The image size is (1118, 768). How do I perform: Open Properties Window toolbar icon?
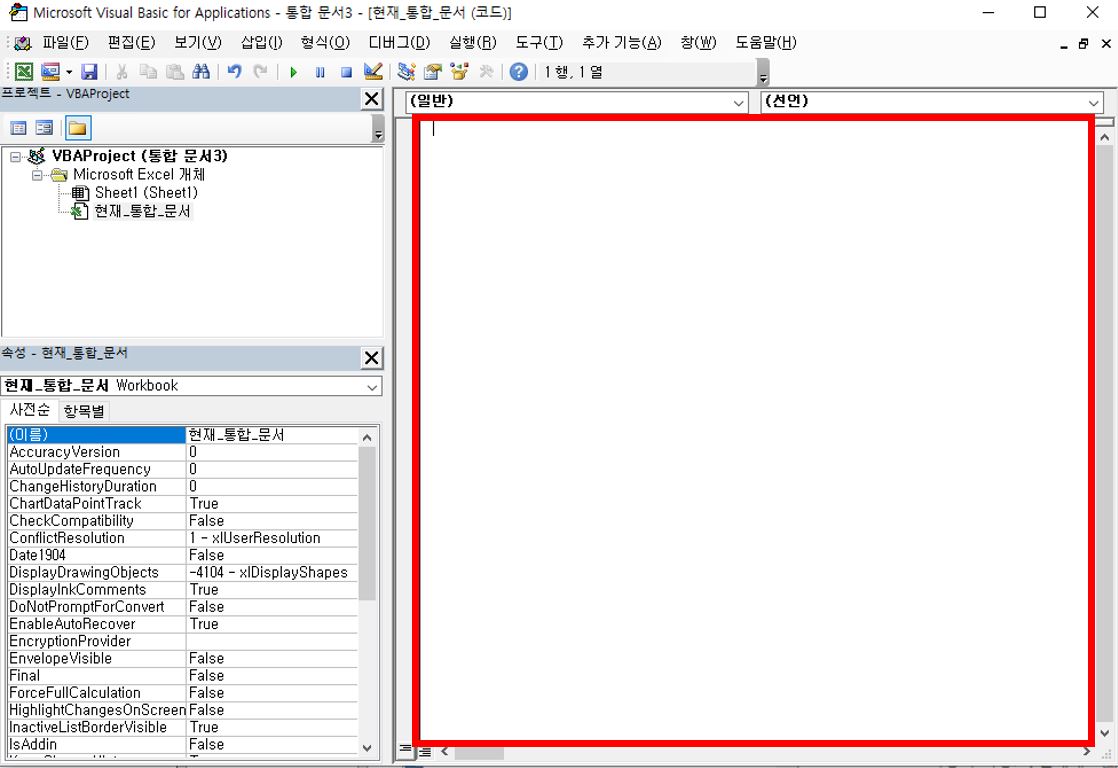pyautogui.click(x=433, y=71)
